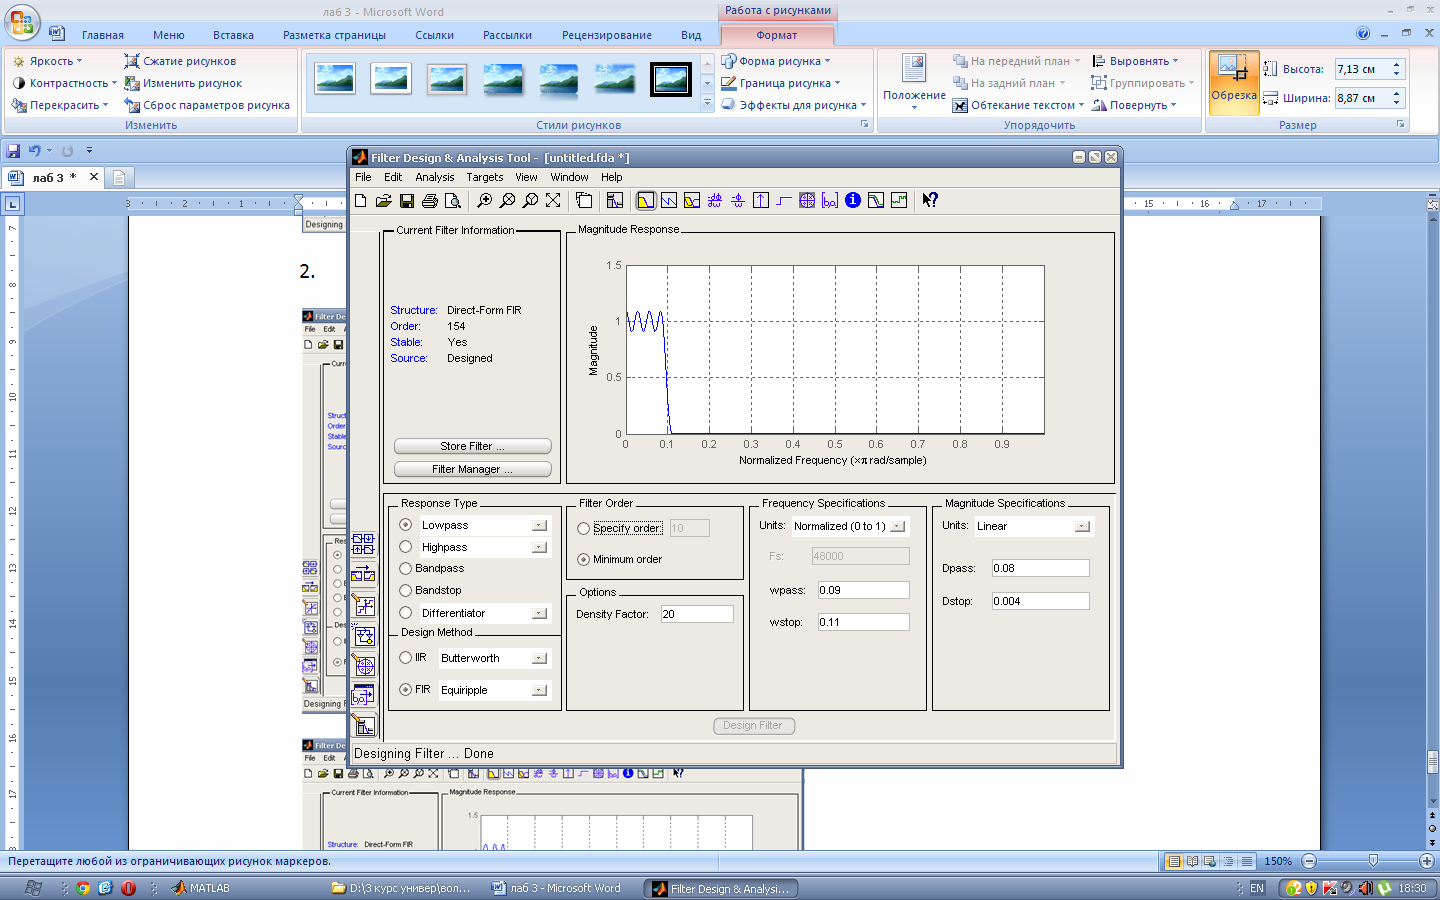
Task: Open Pole/Zero Editor sidebar panel
Action: [x=363, y=666]
